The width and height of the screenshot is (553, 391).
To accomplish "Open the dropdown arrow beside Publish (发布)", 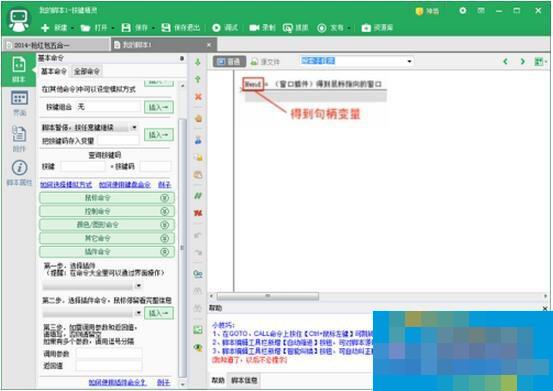I will (x=349, y=28).
